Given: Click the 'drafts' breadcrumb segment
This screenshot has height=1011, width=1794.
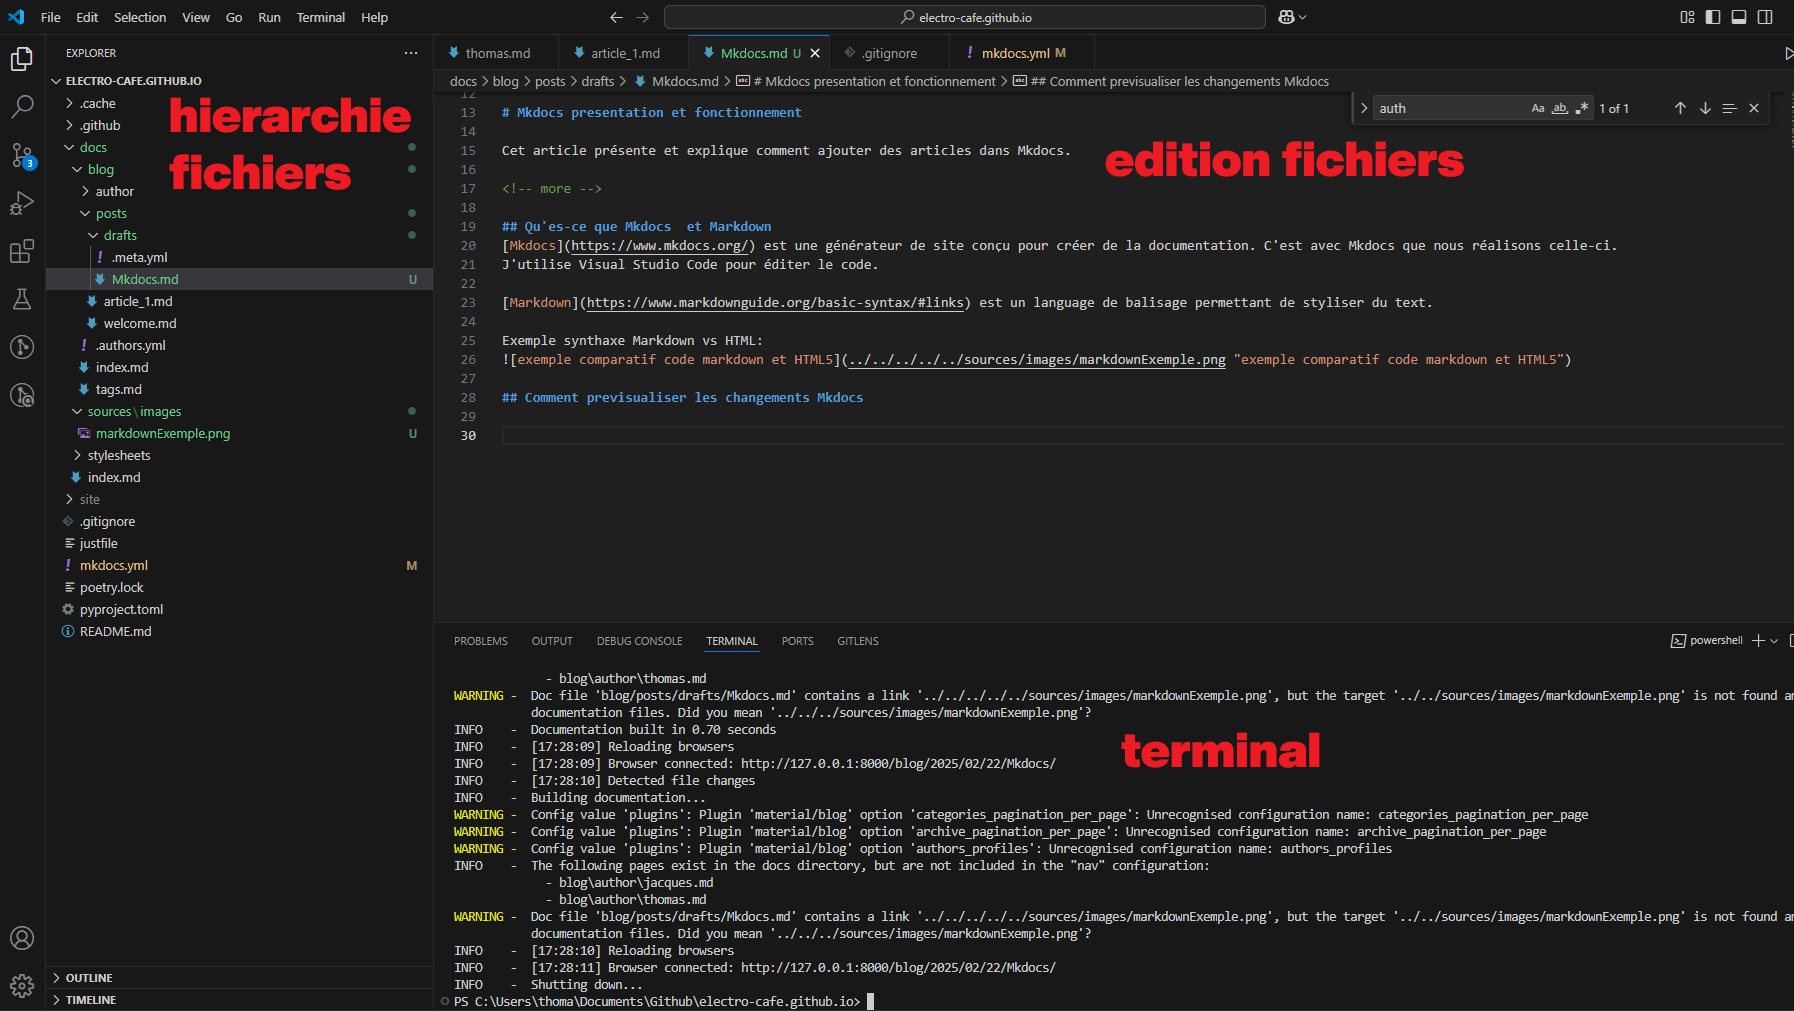Looking at the screenshot, I should [x=598, y=81].
